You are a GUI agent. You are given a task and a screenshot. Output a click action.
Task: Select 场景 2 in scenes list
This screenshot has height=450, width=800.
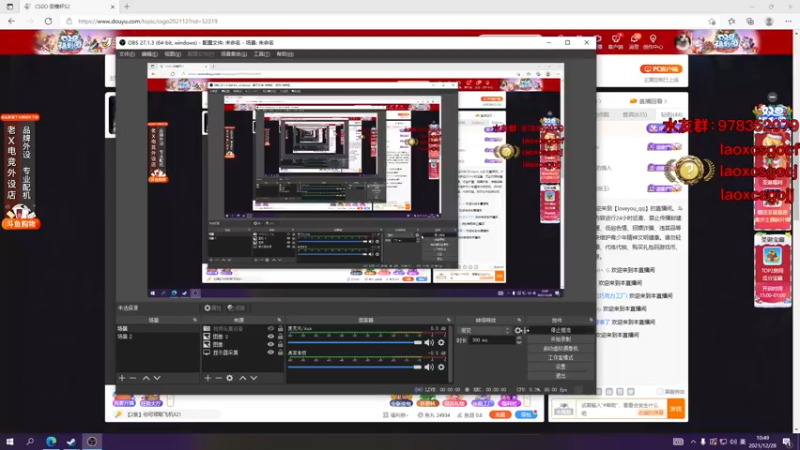(x=158, y=337)
